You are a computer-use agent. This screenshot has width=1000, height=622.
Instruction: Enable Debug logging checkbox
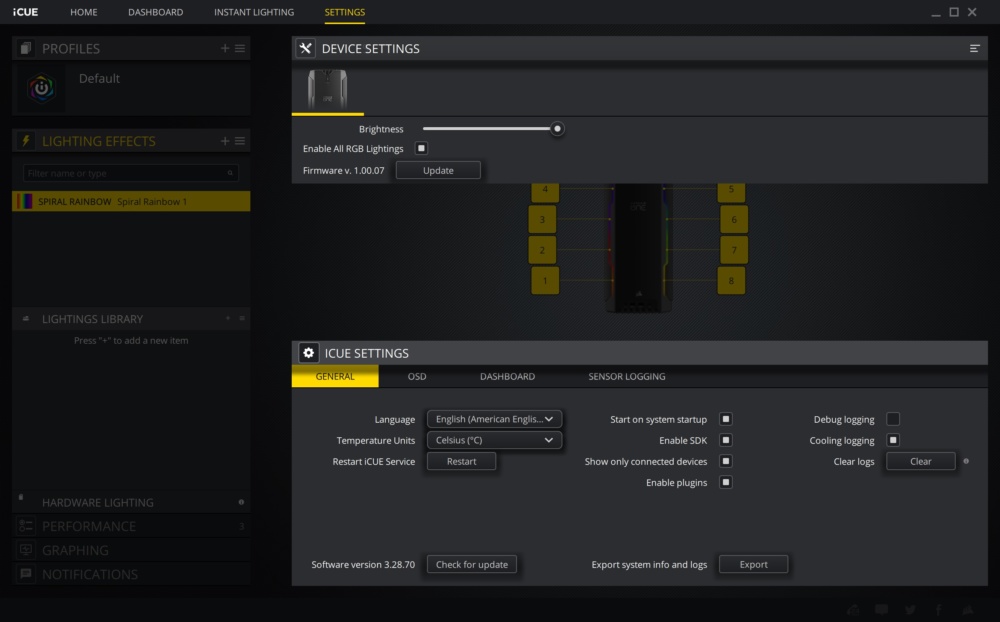[x=893, y=419]
